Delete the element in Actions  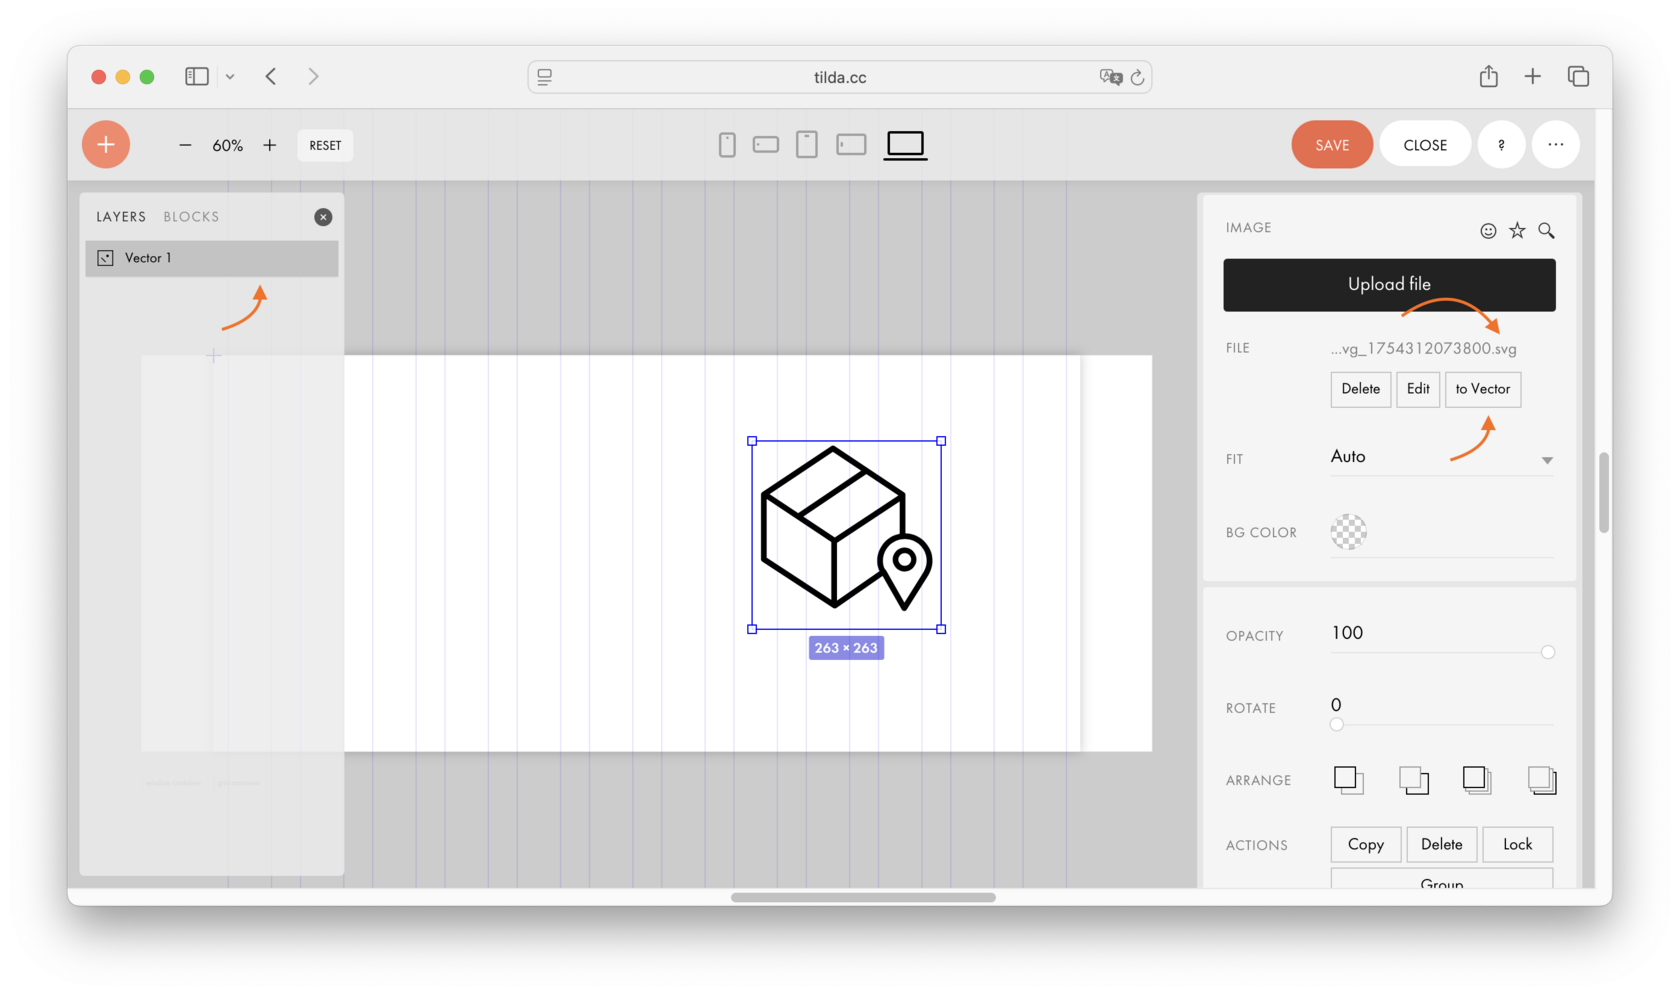coord(1442,844)
